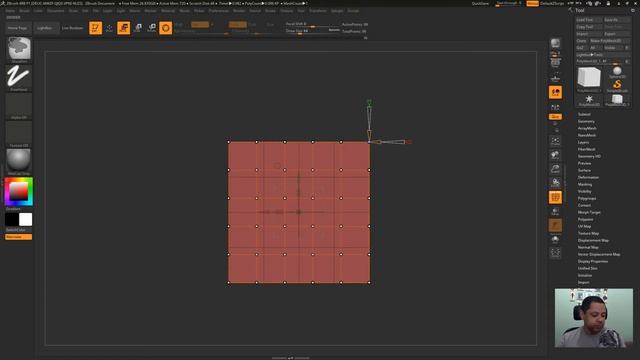Open the Home Page button
This screenshot has height=360, width=640.
(x=18, y=28)
